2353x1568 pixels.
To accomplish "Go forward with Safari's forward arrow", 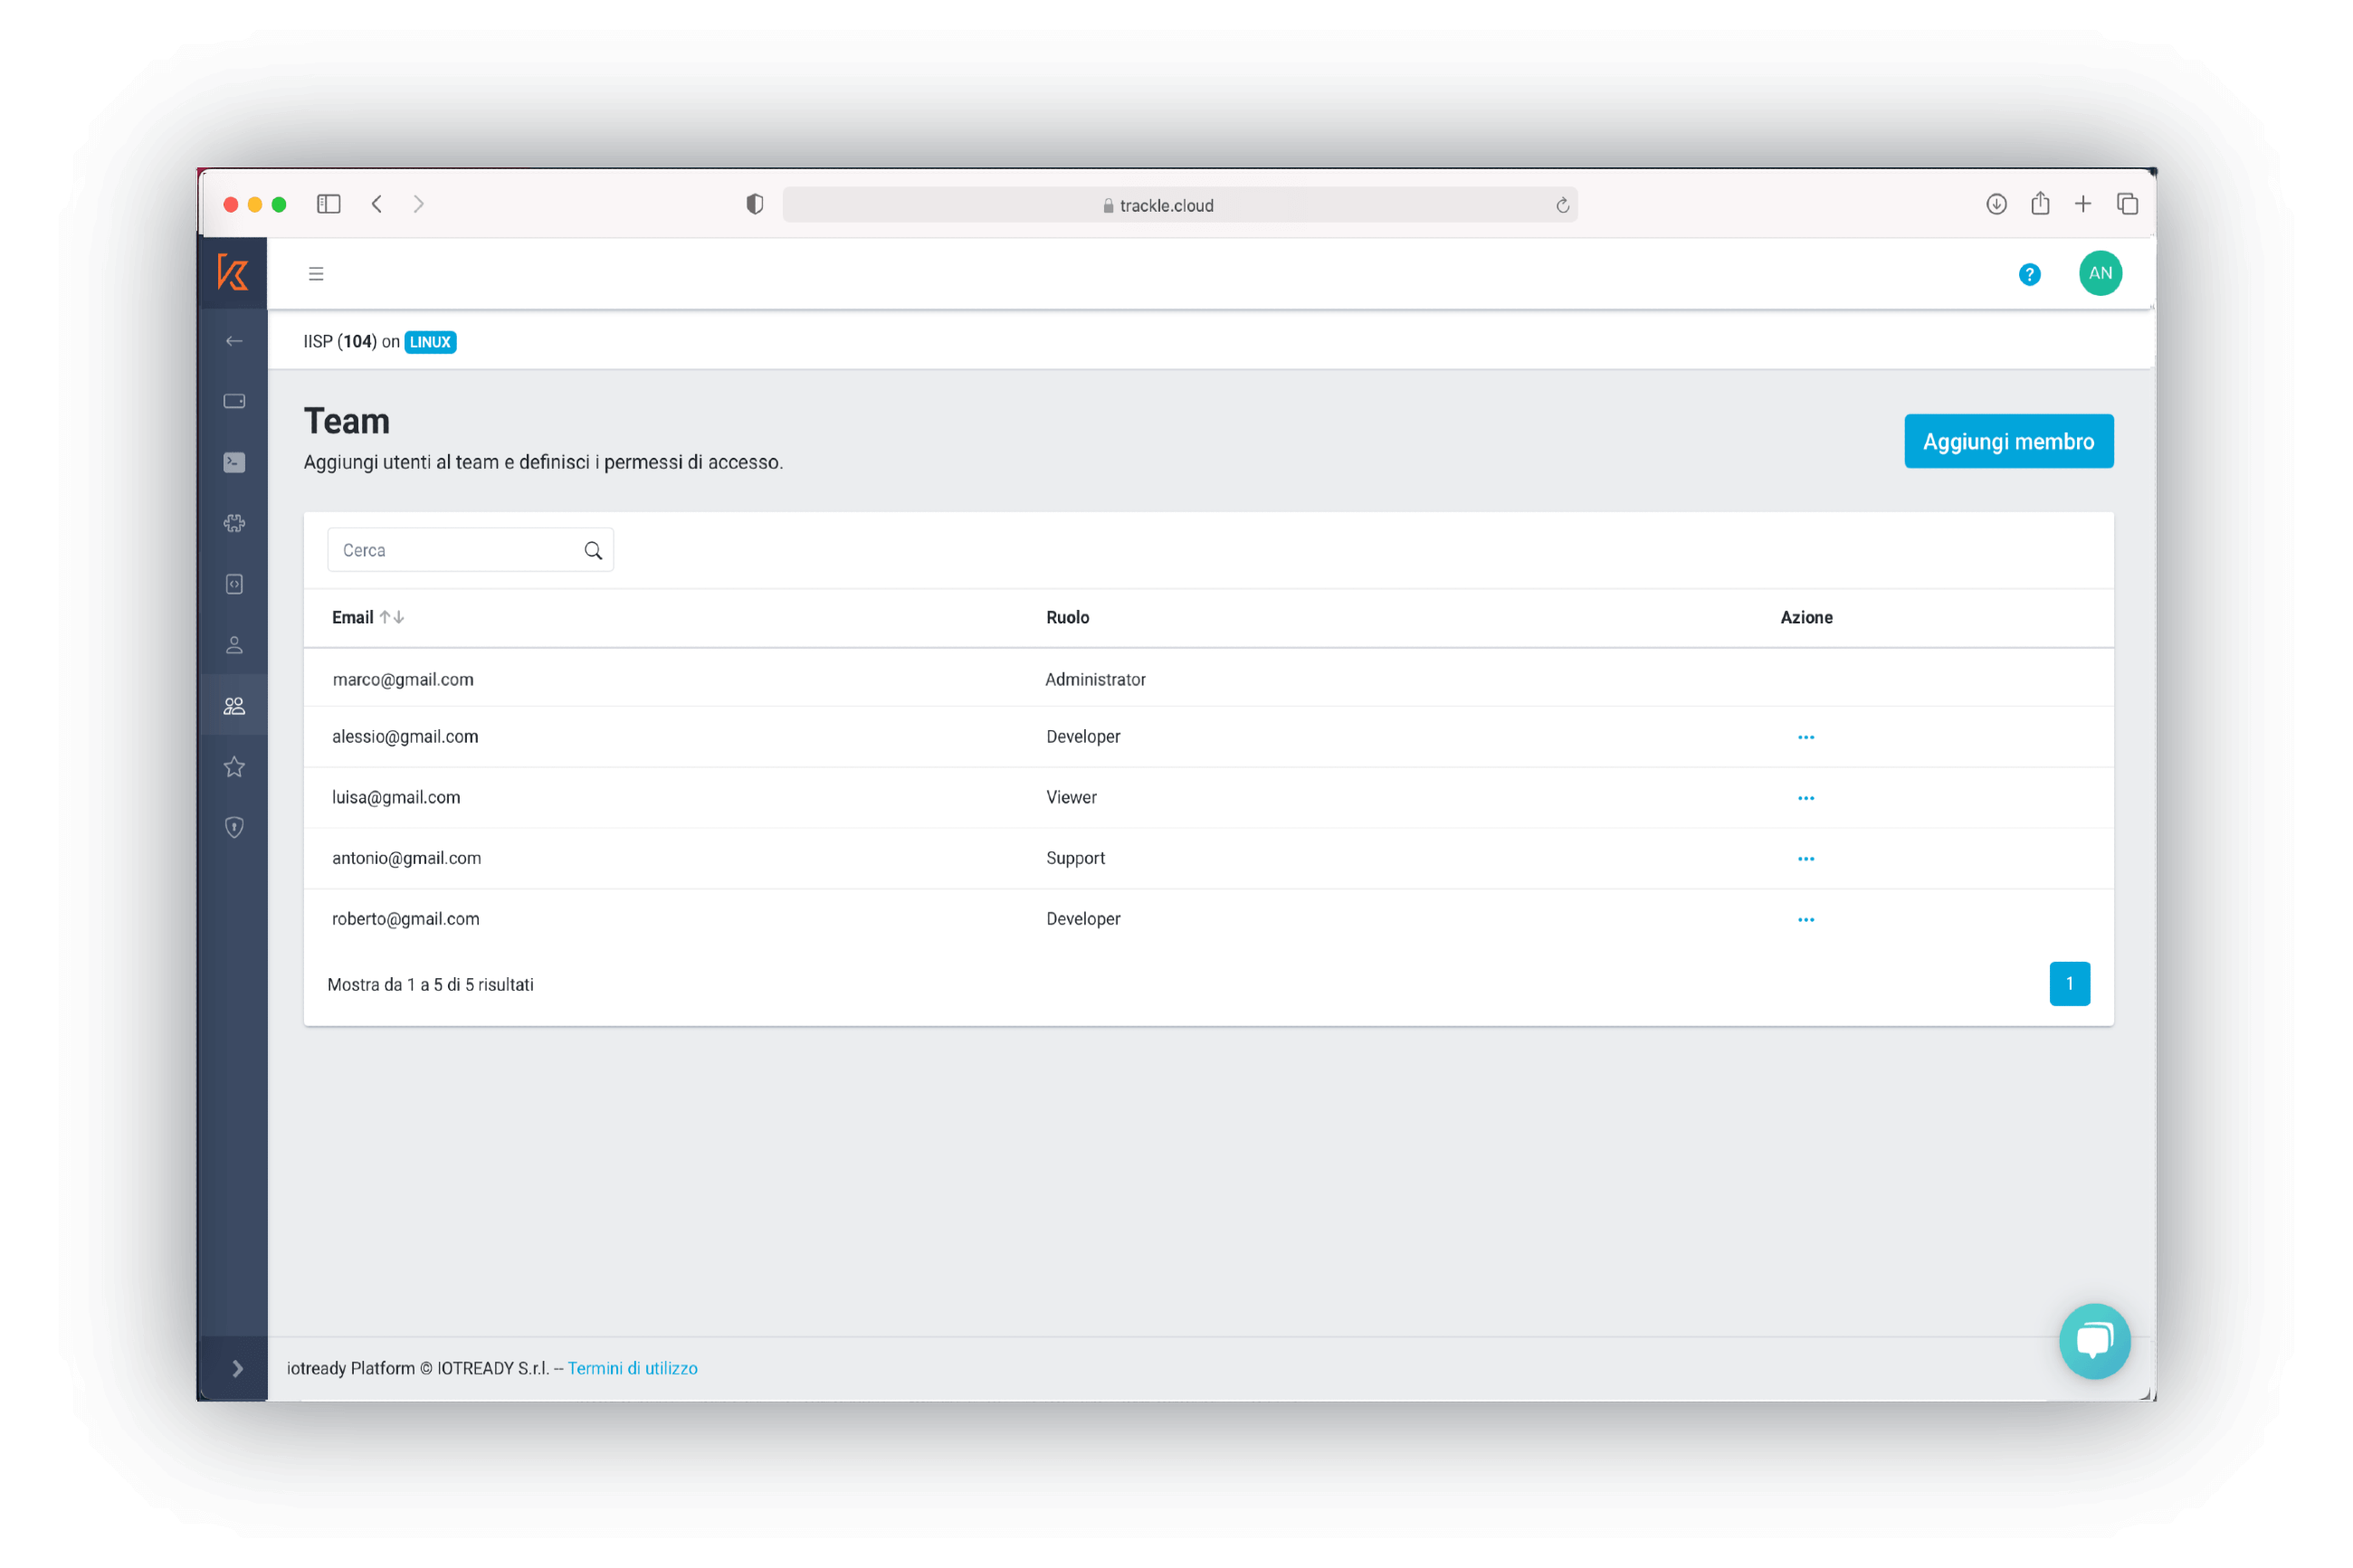I will (419, 204).
